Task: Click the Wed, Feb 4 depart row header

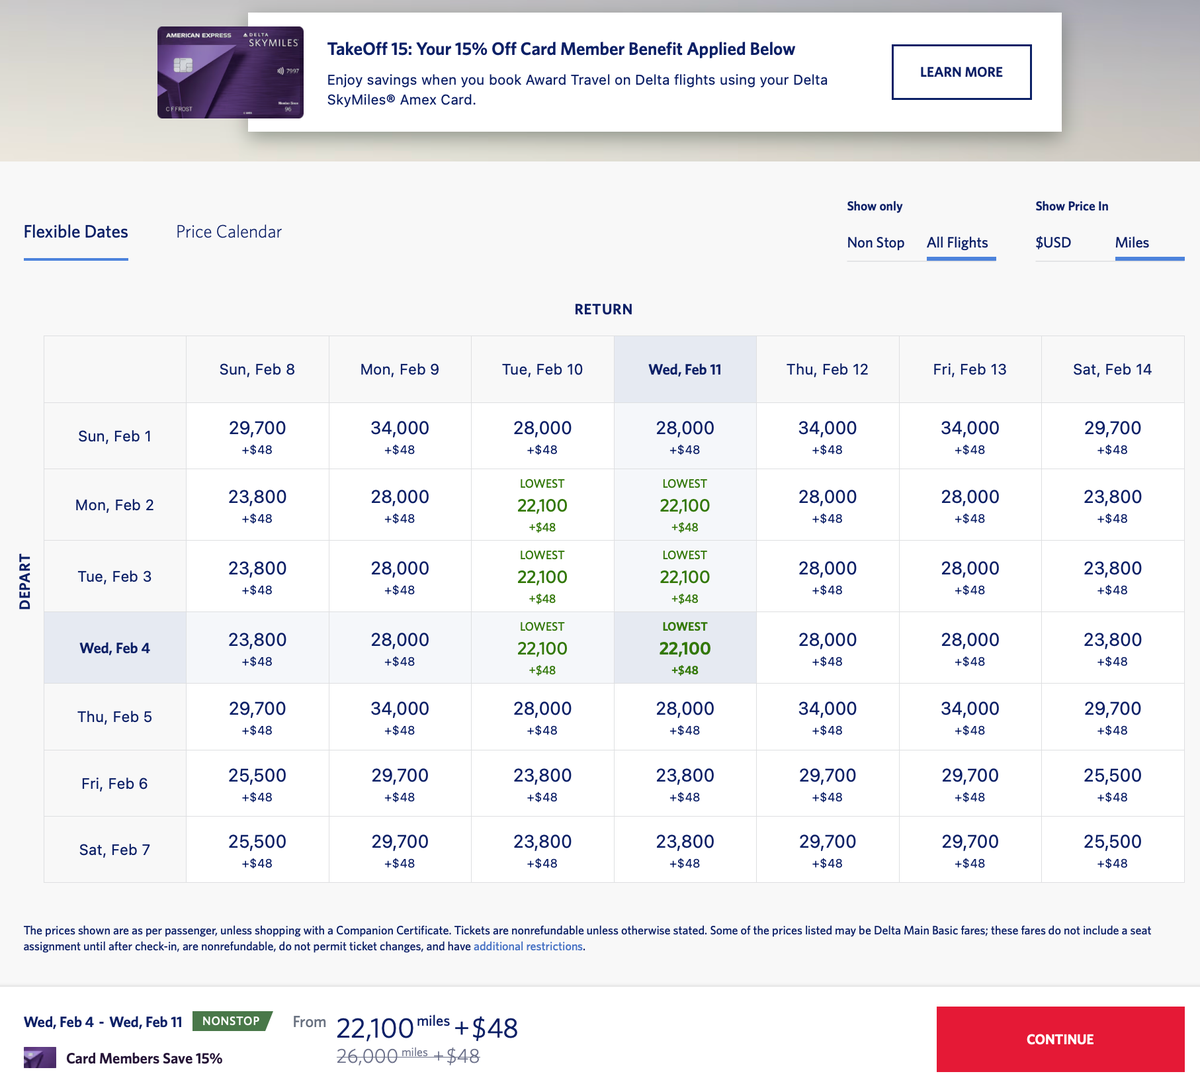Action: (x=115, y=648)
